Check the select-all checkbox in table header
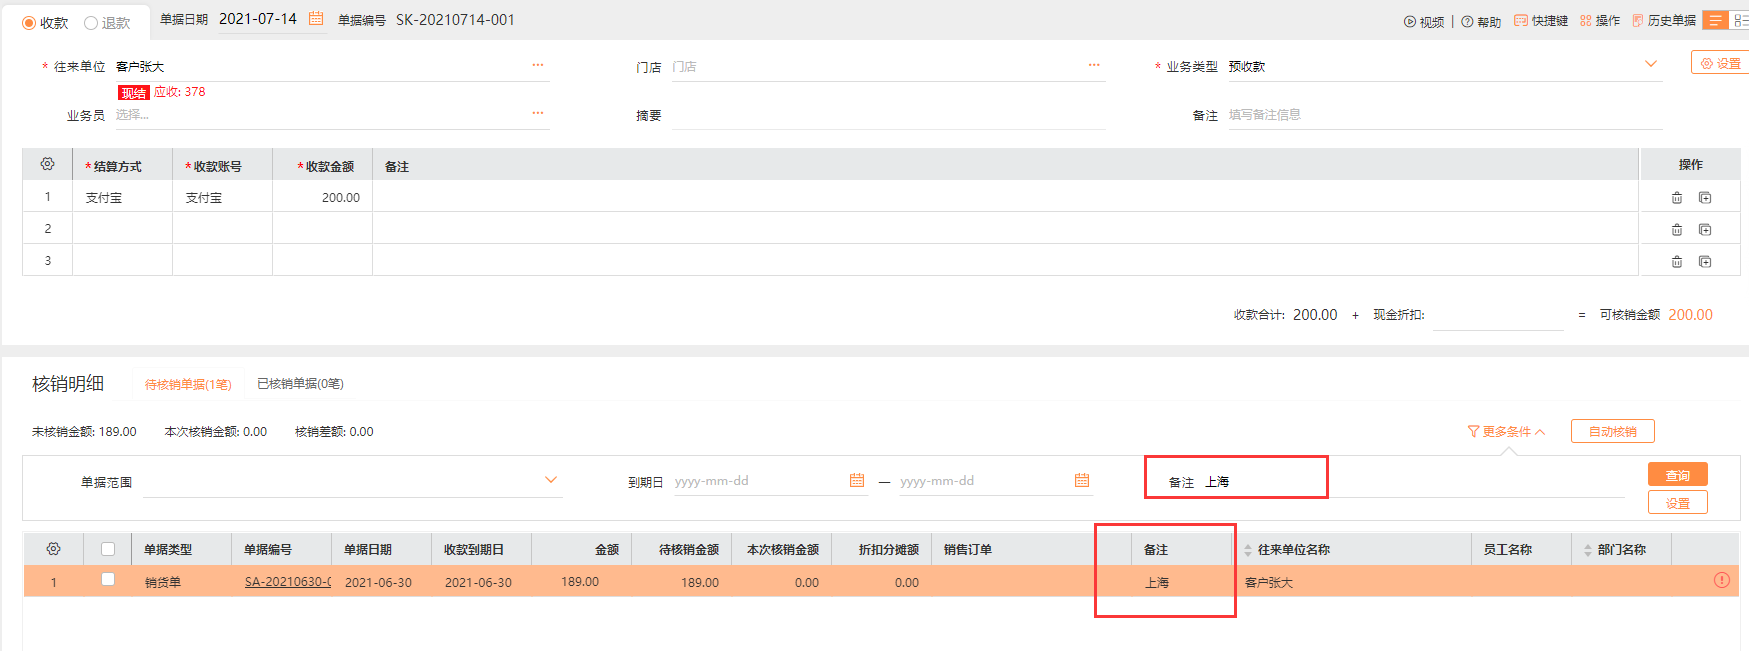 tap(108, 549)
